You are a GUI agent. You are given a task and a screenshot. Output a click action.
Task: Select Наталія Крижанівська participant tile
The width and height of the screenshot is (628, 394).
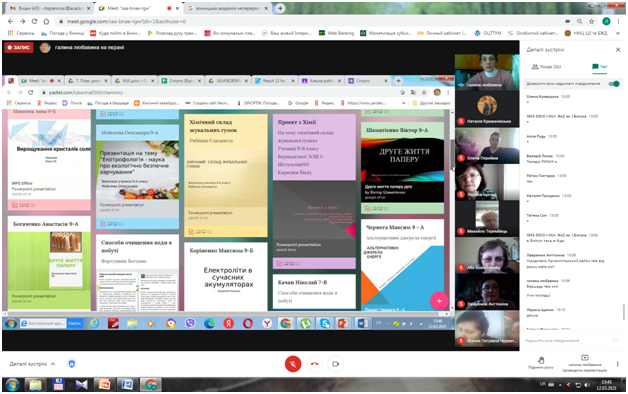click(x=487, y=109)
